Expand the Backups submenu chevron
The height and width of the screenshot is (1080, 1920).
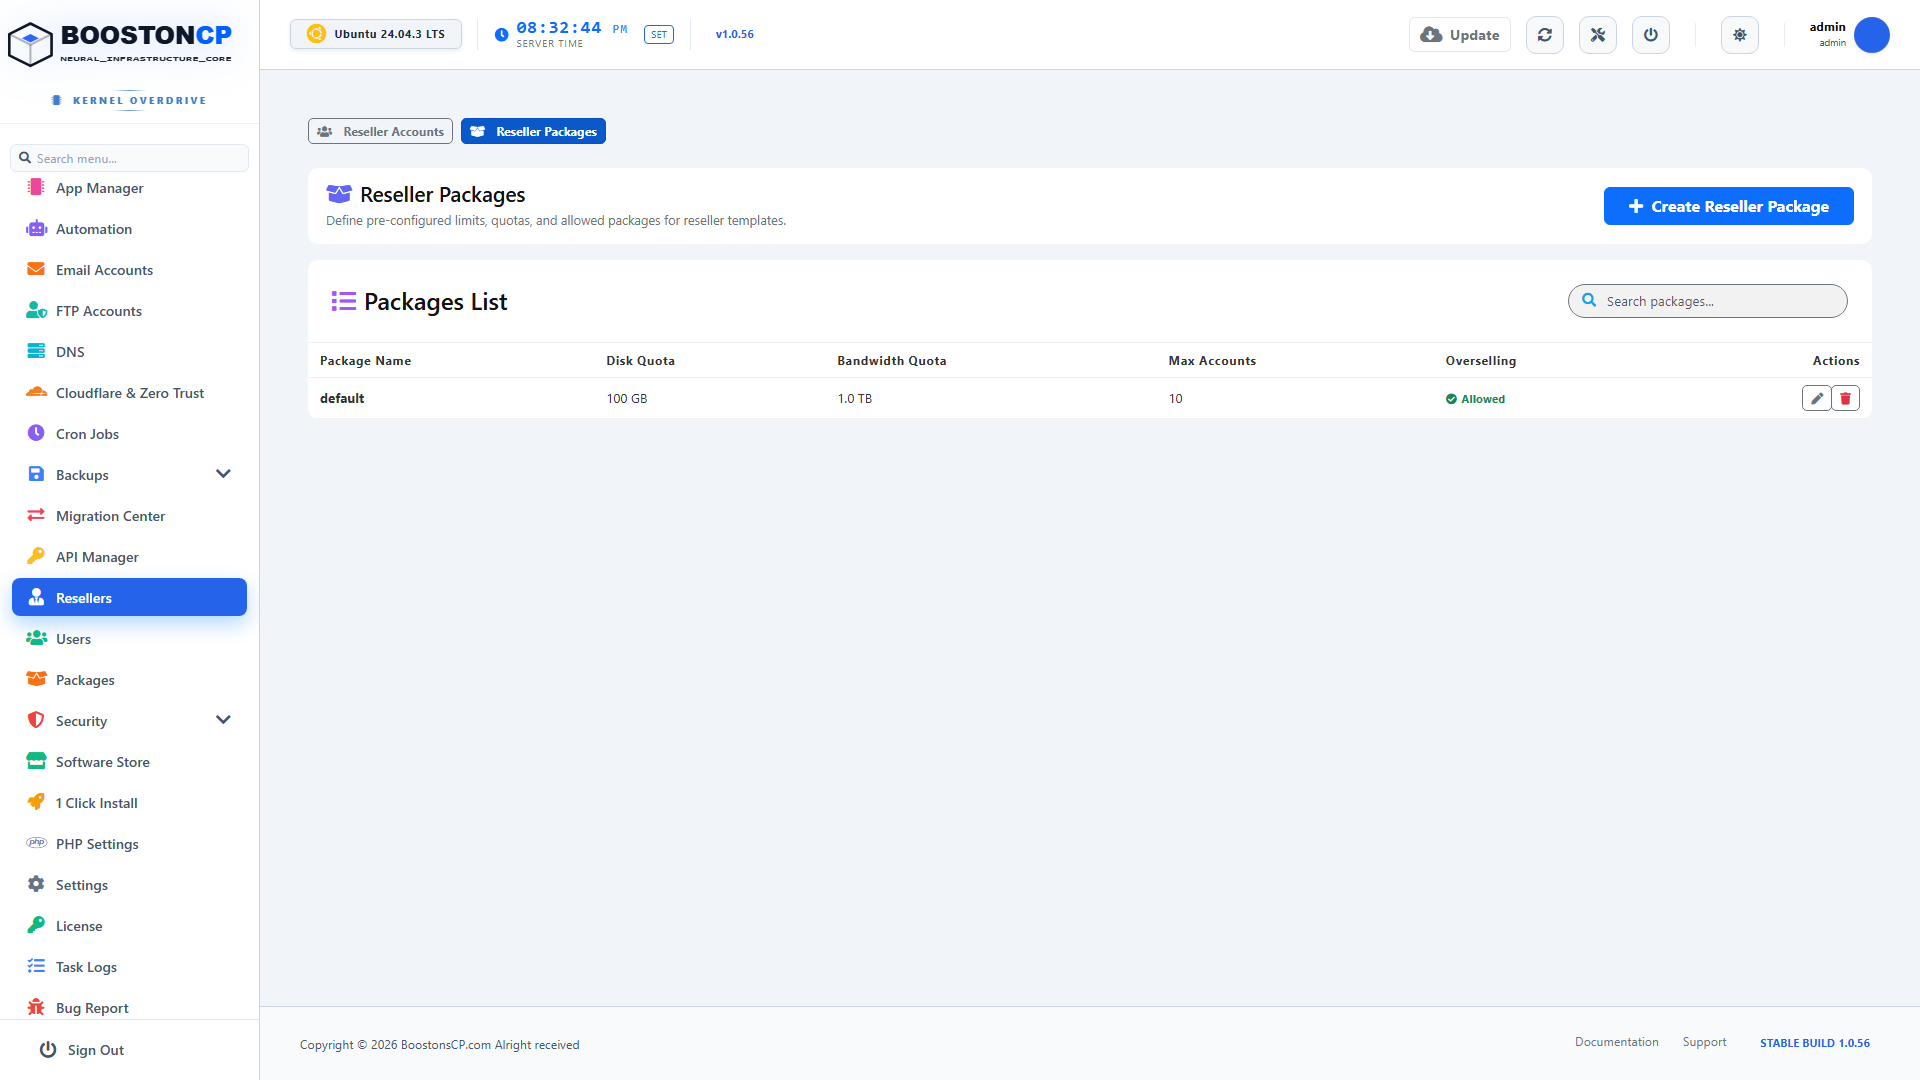coord(223,474)
